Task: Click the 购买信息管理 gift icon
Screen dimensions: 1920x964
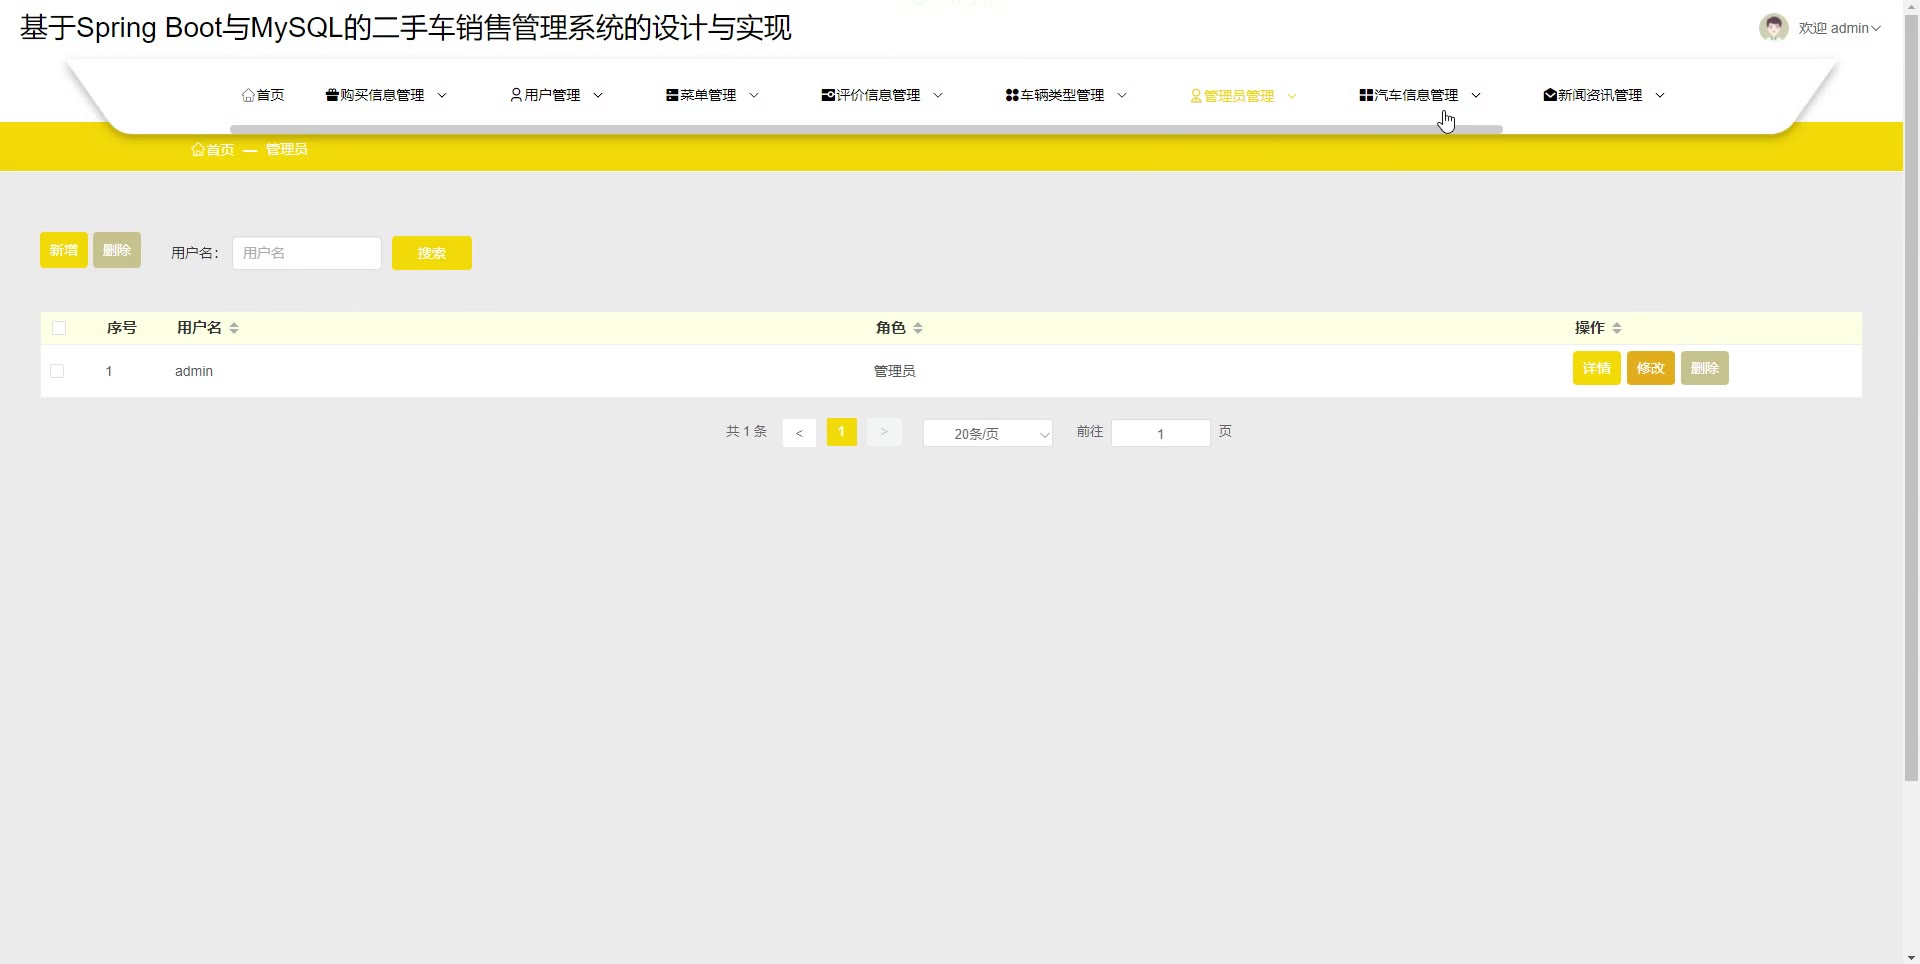Action: coord(332,96)
